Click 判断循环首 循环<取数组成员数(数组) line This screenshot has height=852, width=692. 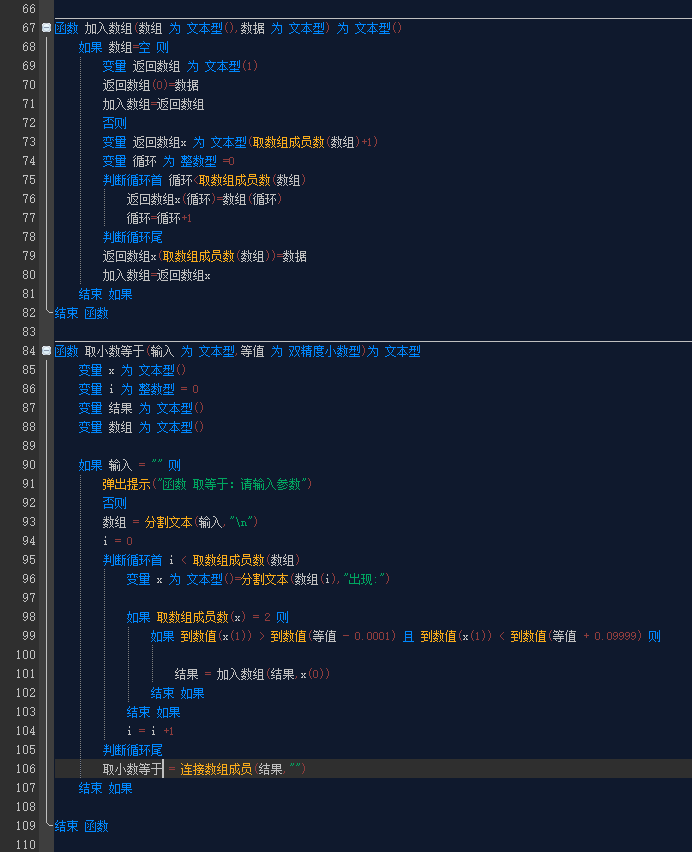coord(204,180)
